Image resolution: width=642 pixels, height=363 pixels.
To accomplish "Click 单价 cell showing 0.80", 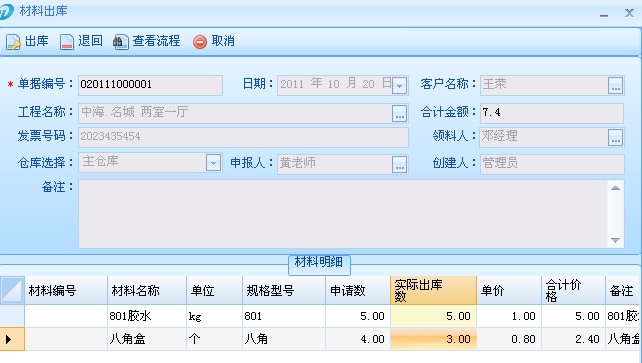I will tap(509, 339).
